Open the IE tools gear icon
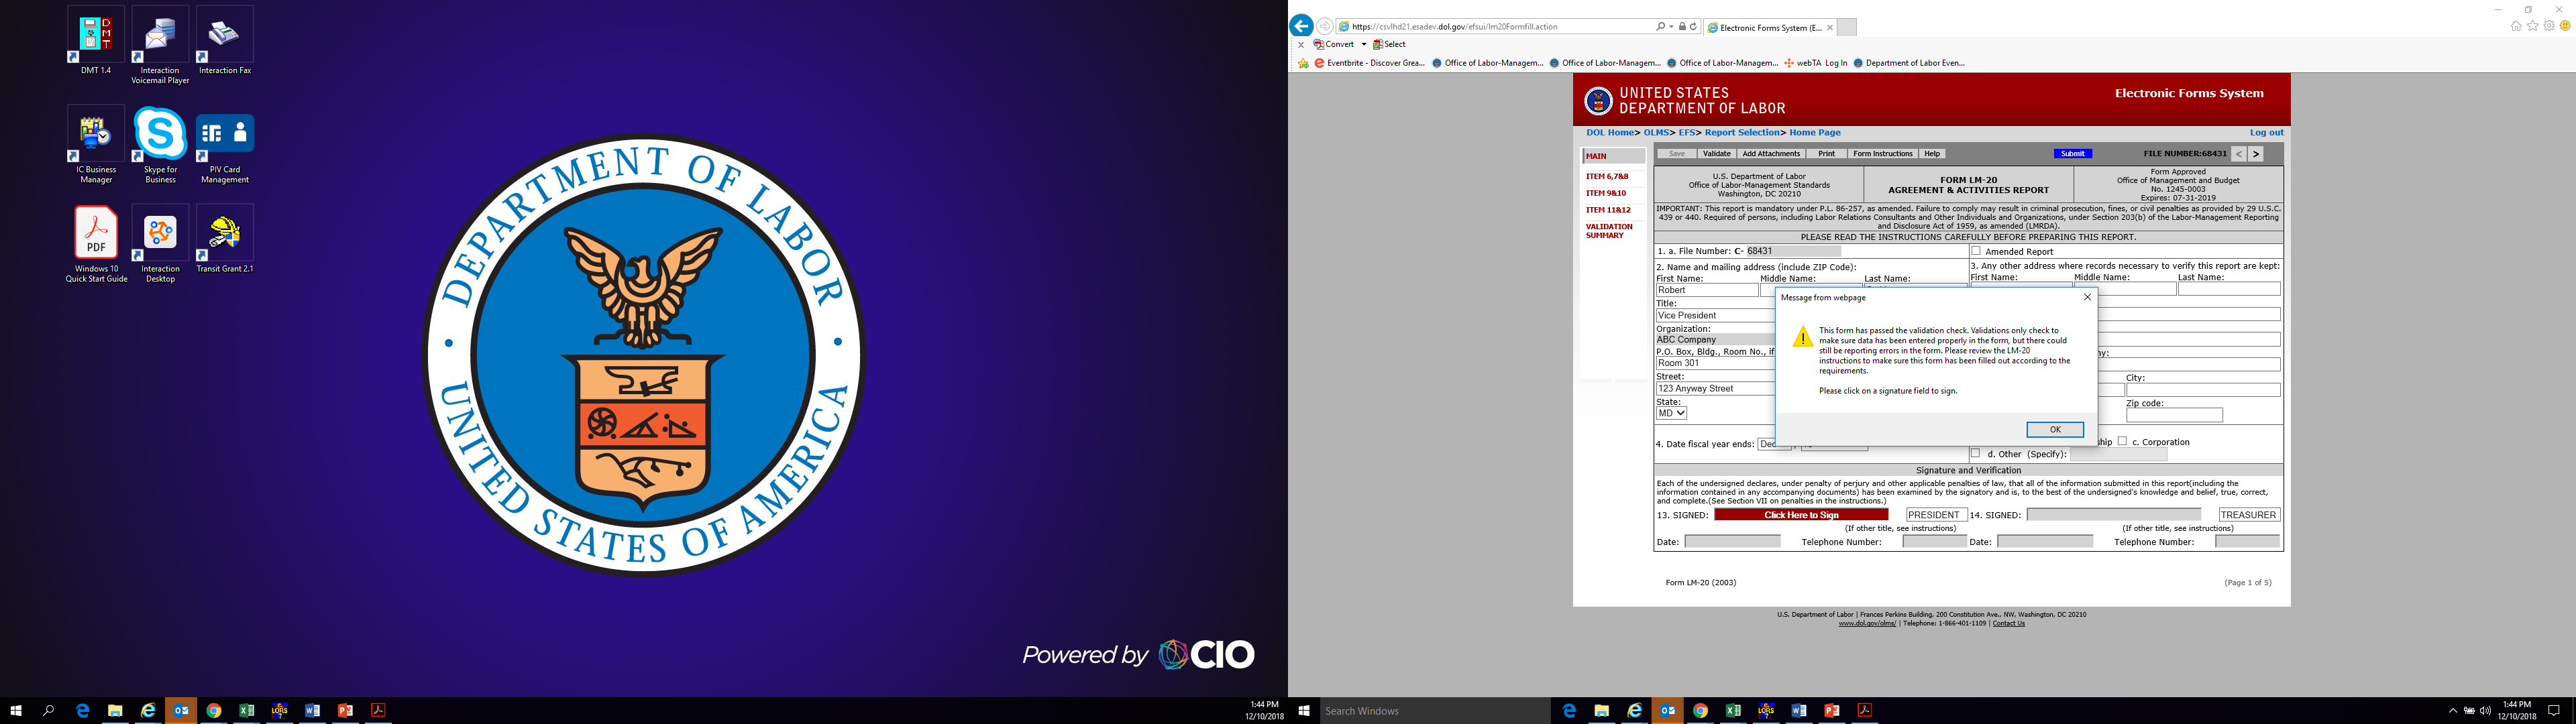Viewport: 2576px width, 724px height. pos(2549,26)
